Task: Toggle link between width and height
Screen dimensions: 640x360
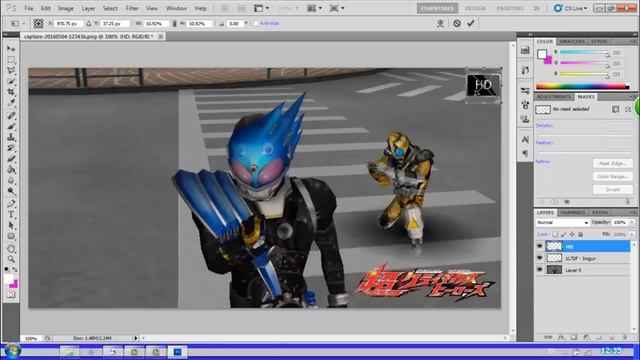Action: tap(174, 24)
